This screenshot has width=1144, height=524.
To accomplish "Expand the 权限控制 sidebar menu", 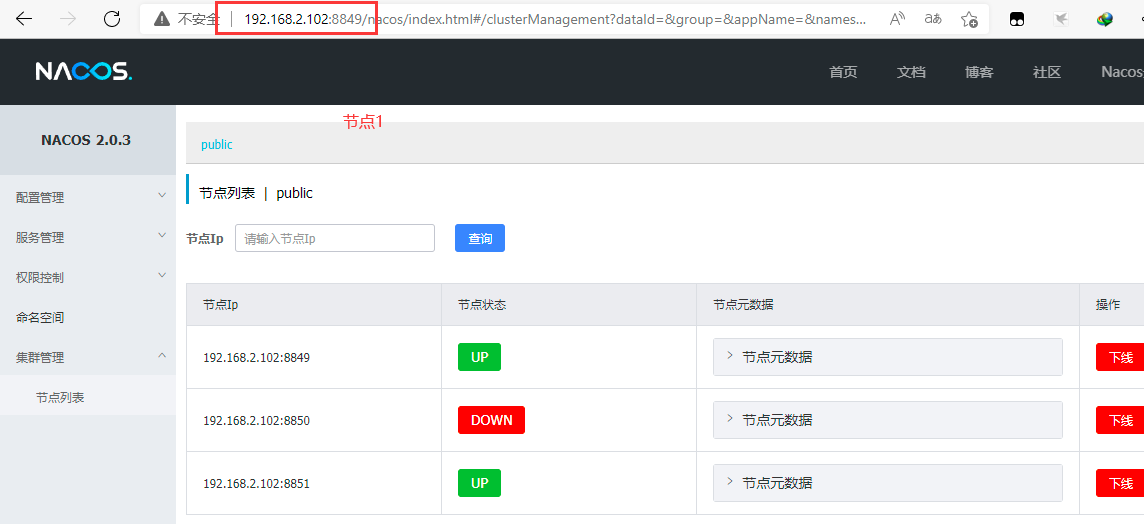I will tap(87, 277).
